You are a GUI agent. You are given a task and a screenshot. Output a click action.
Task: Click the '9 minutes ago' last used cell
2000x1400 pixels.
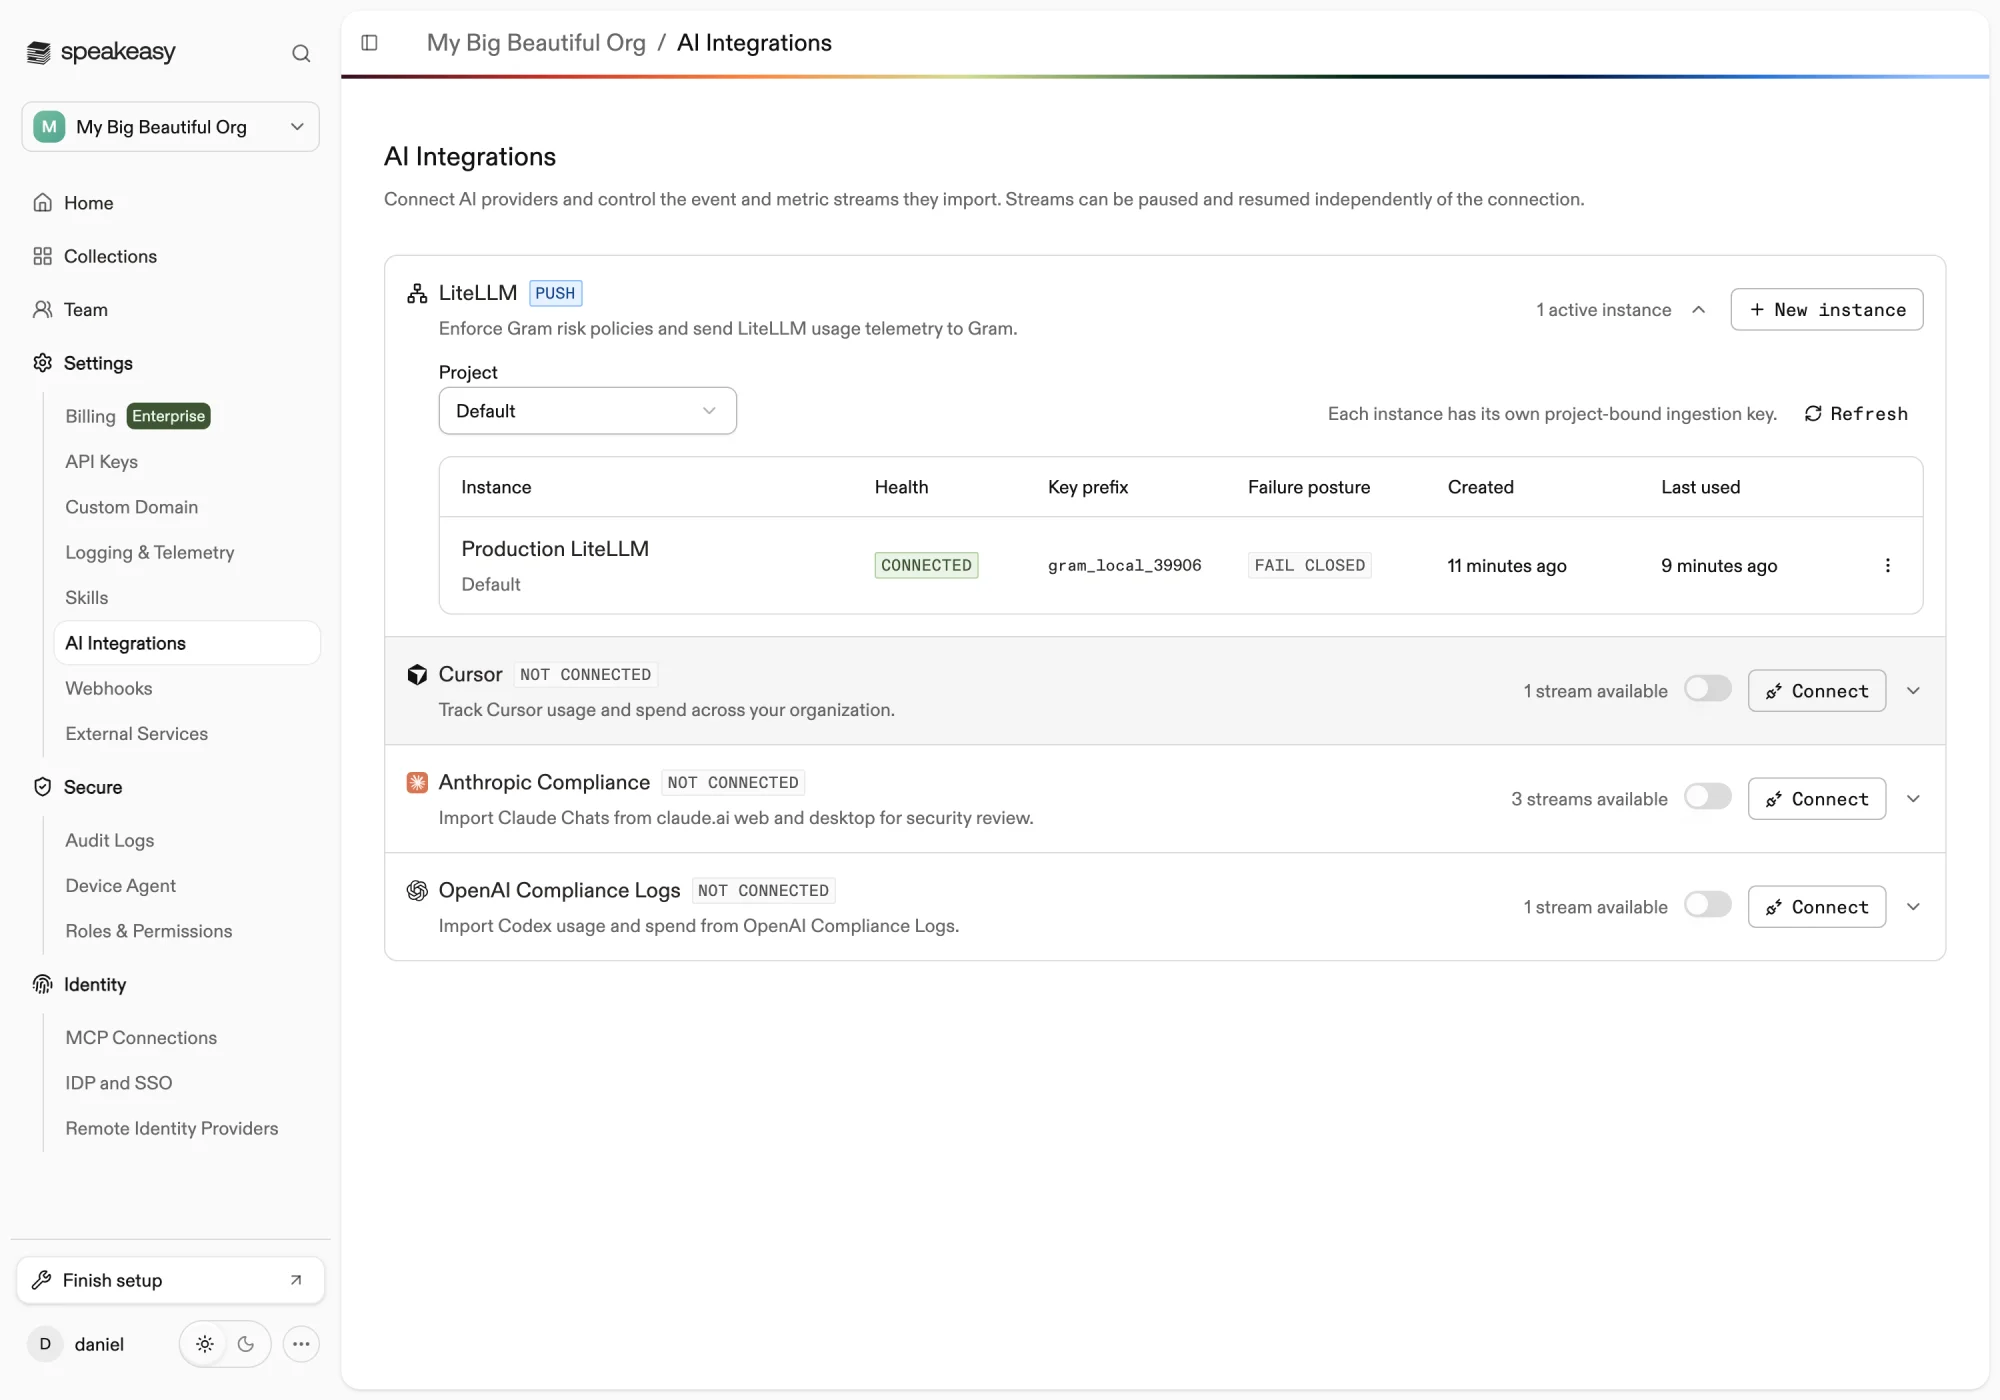[1719, 566]
